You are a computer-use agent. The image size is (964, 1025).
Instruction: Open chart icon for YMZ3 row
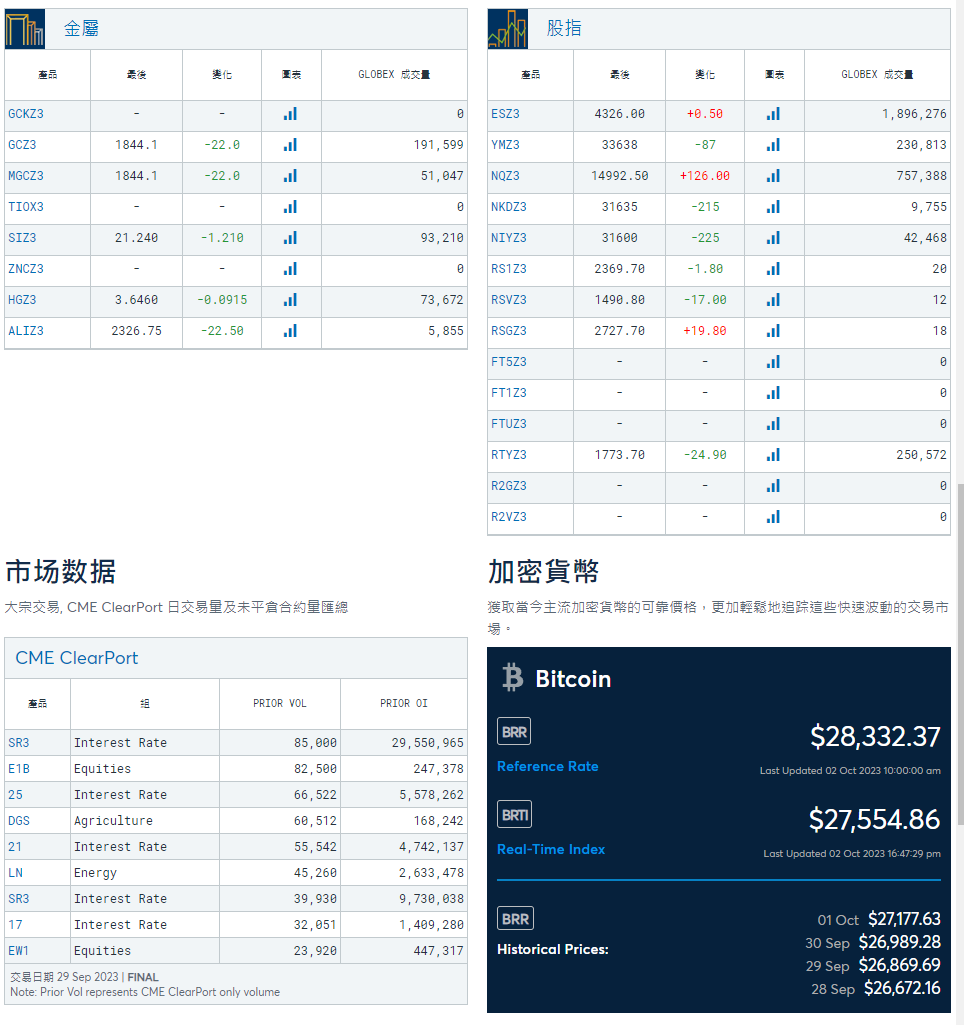(x=773, y=144)
